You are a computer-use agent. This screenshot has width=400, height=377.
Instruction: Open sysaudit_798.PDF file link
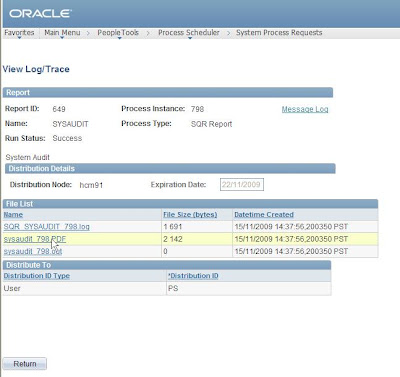click(x=35, y=239)
